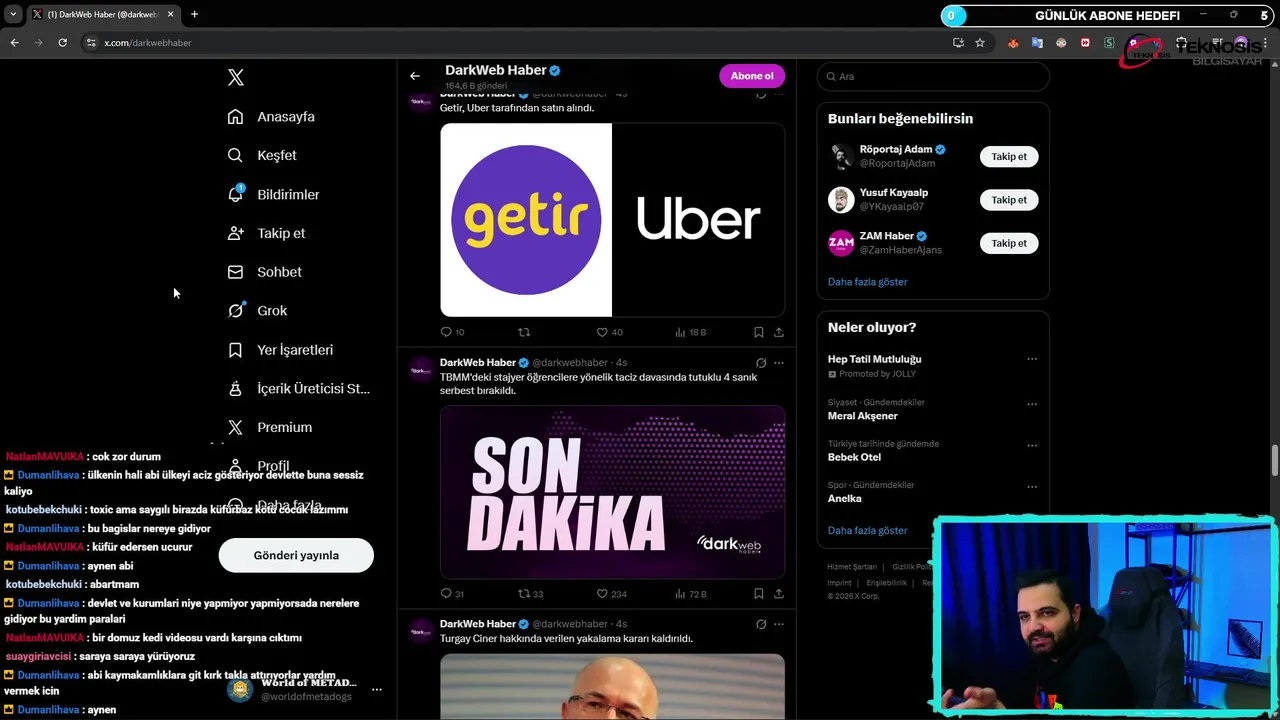1280x720 pixels.
Task: Open DarkWeb Haber avatar on TBMM post
Action: (x=421, y=369)
